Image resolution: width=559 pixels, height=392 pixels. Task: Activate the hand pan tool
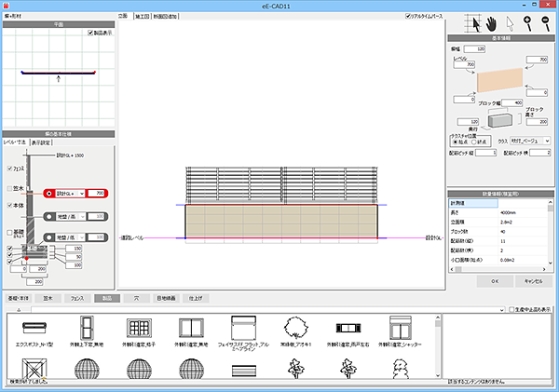tap(492, 24)
